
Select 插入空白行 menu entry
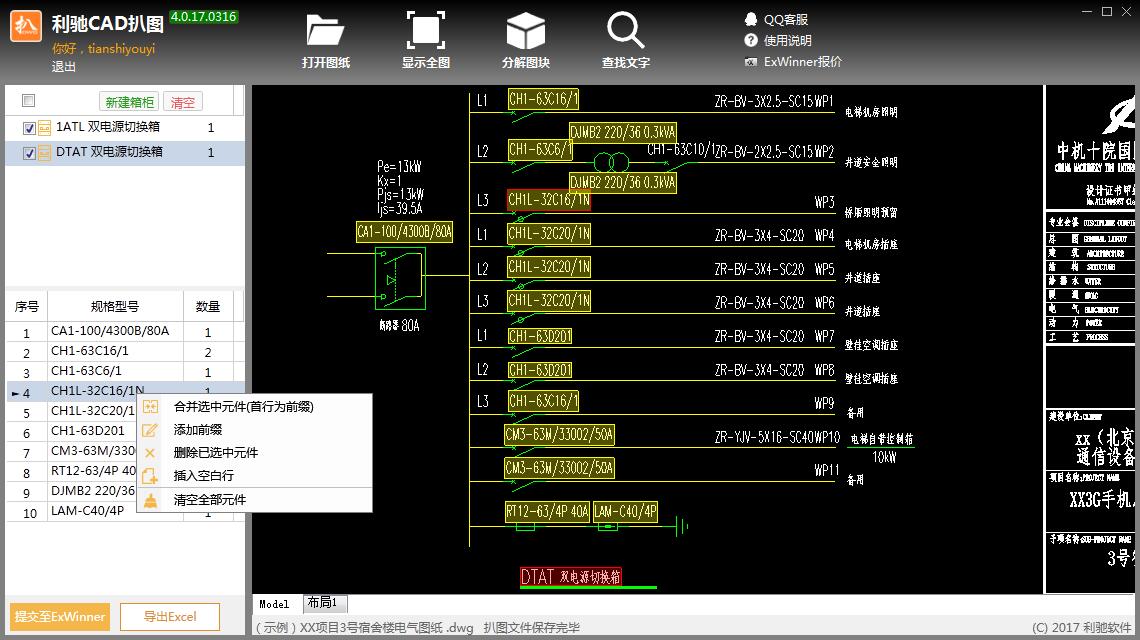[x=204, y=476]
